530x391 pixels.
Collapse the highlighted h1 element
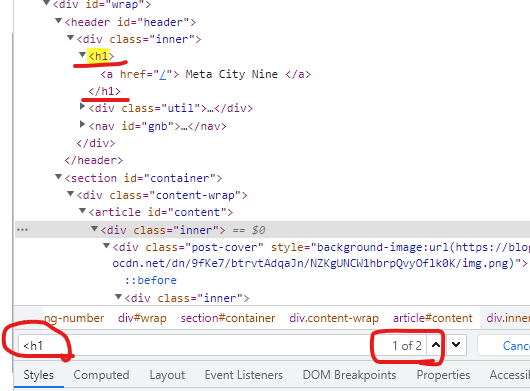(82, 54)
